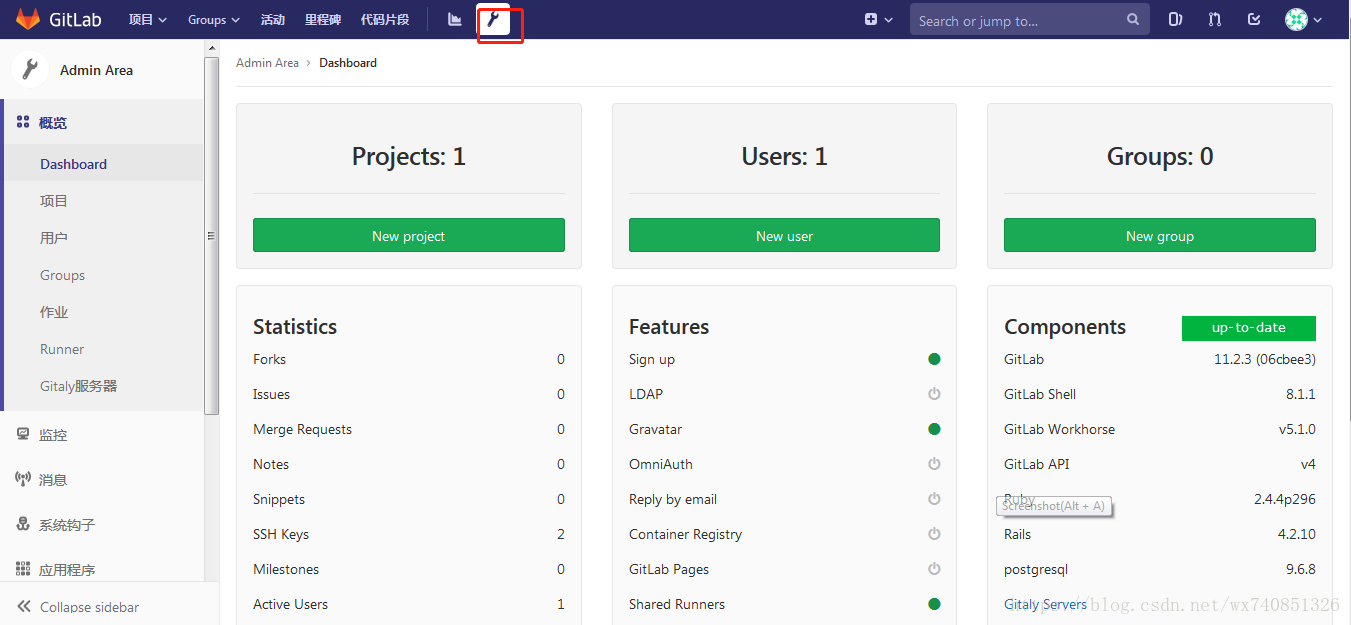Click the GitLab version 11.2.3 (06cbee3) text
This screenshot has height=625, width=1351.
[x=1264, y=359]
